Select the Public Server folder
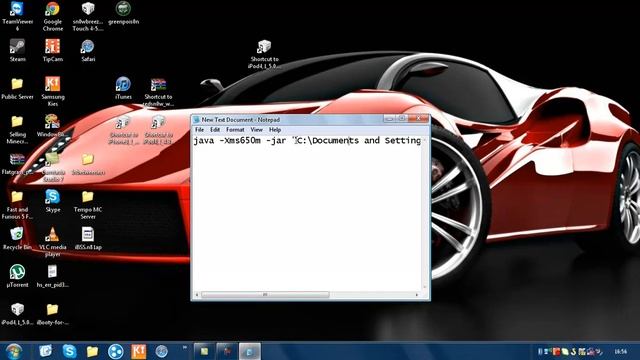Image resolution: width=640 pixels, height=360 pixels. (x=17, y=88)
